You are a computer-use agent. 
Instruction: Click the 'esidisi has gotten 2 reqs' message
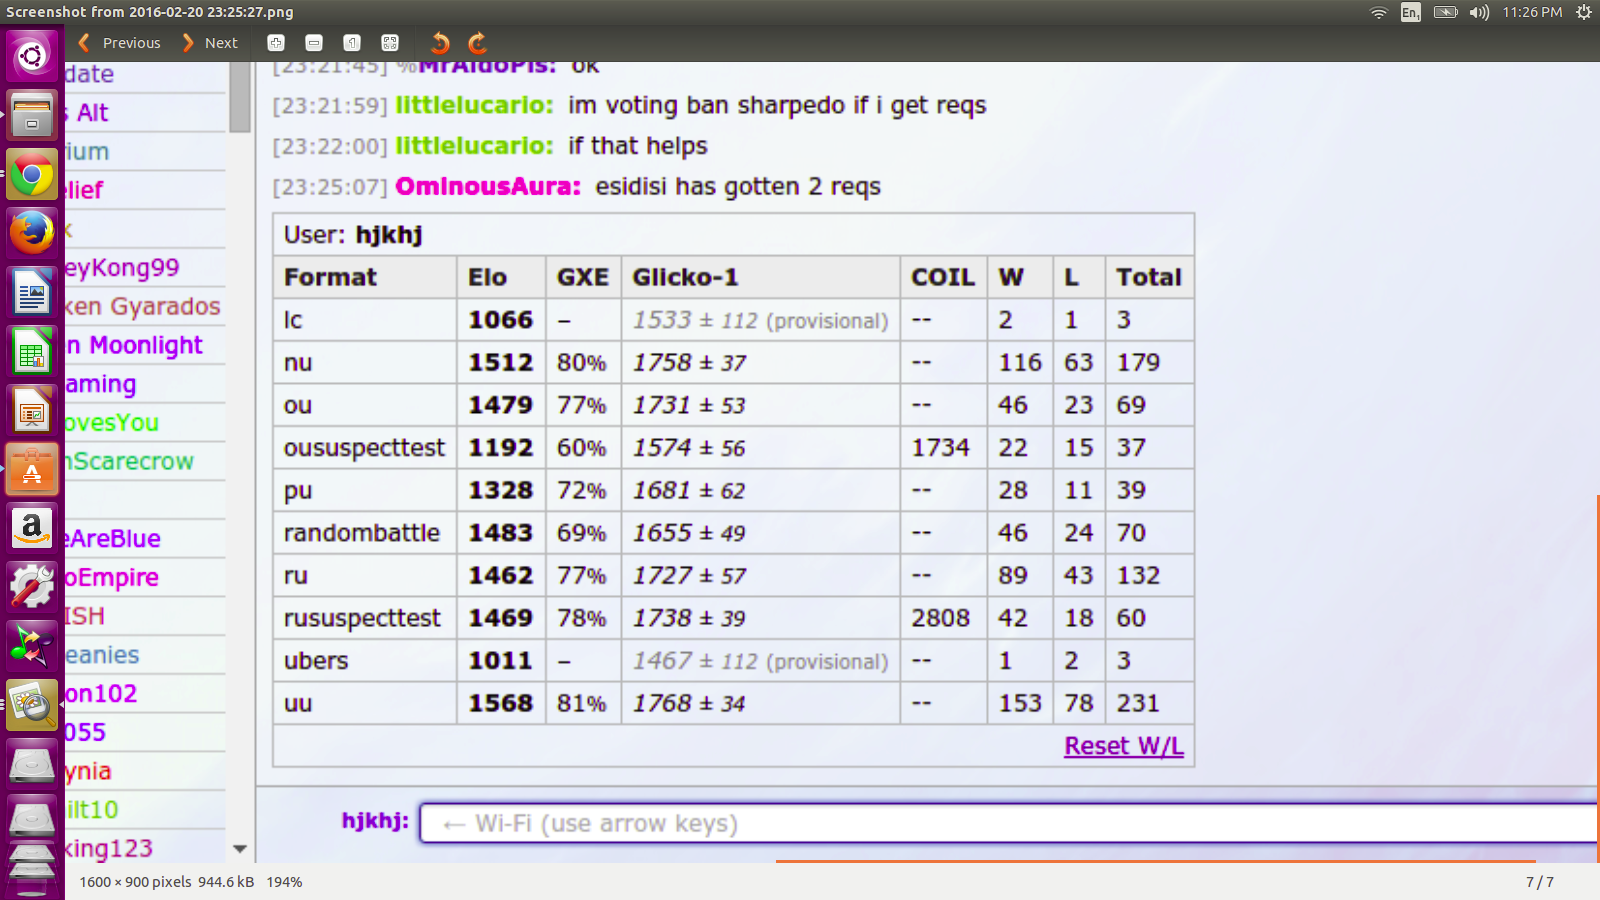pyautogui.click(x=738, y=187)
